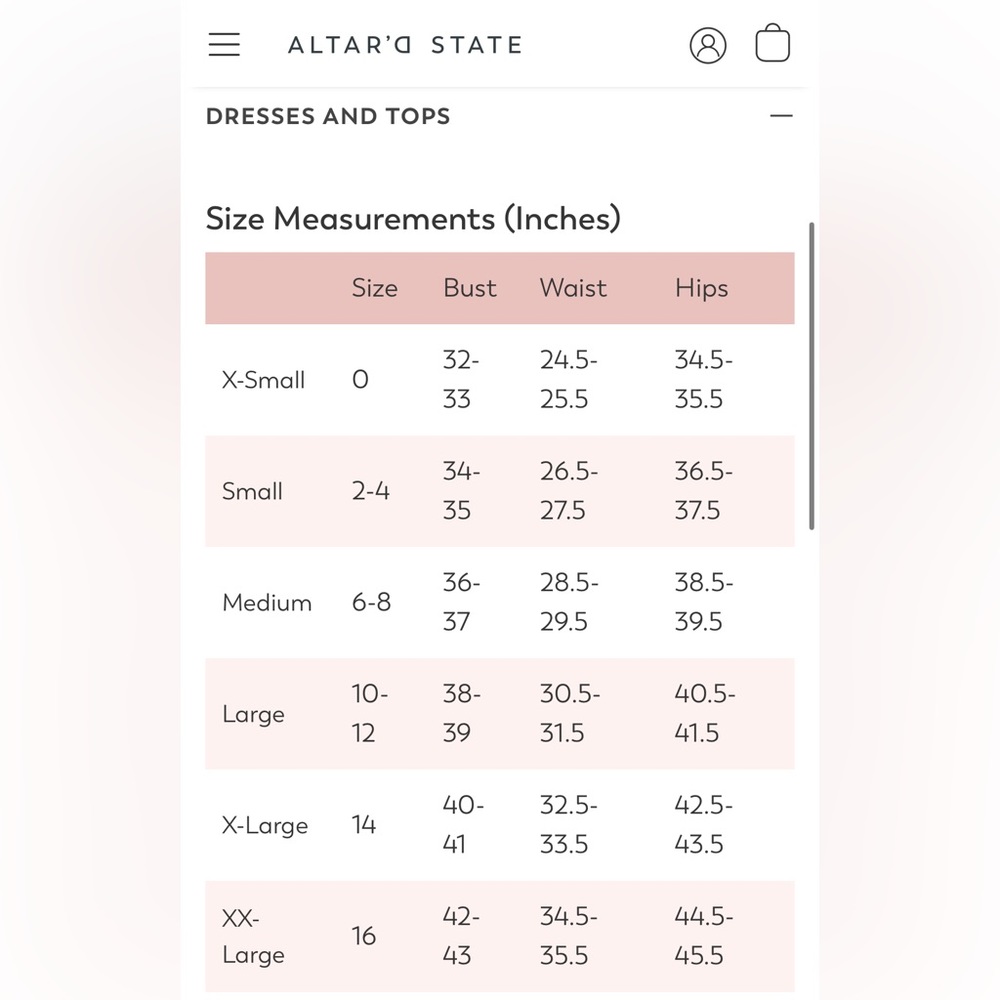The width and height of the screenshot is (1000, 1000).
Task: Select the X-Small row label
Action: pos(263,380)
